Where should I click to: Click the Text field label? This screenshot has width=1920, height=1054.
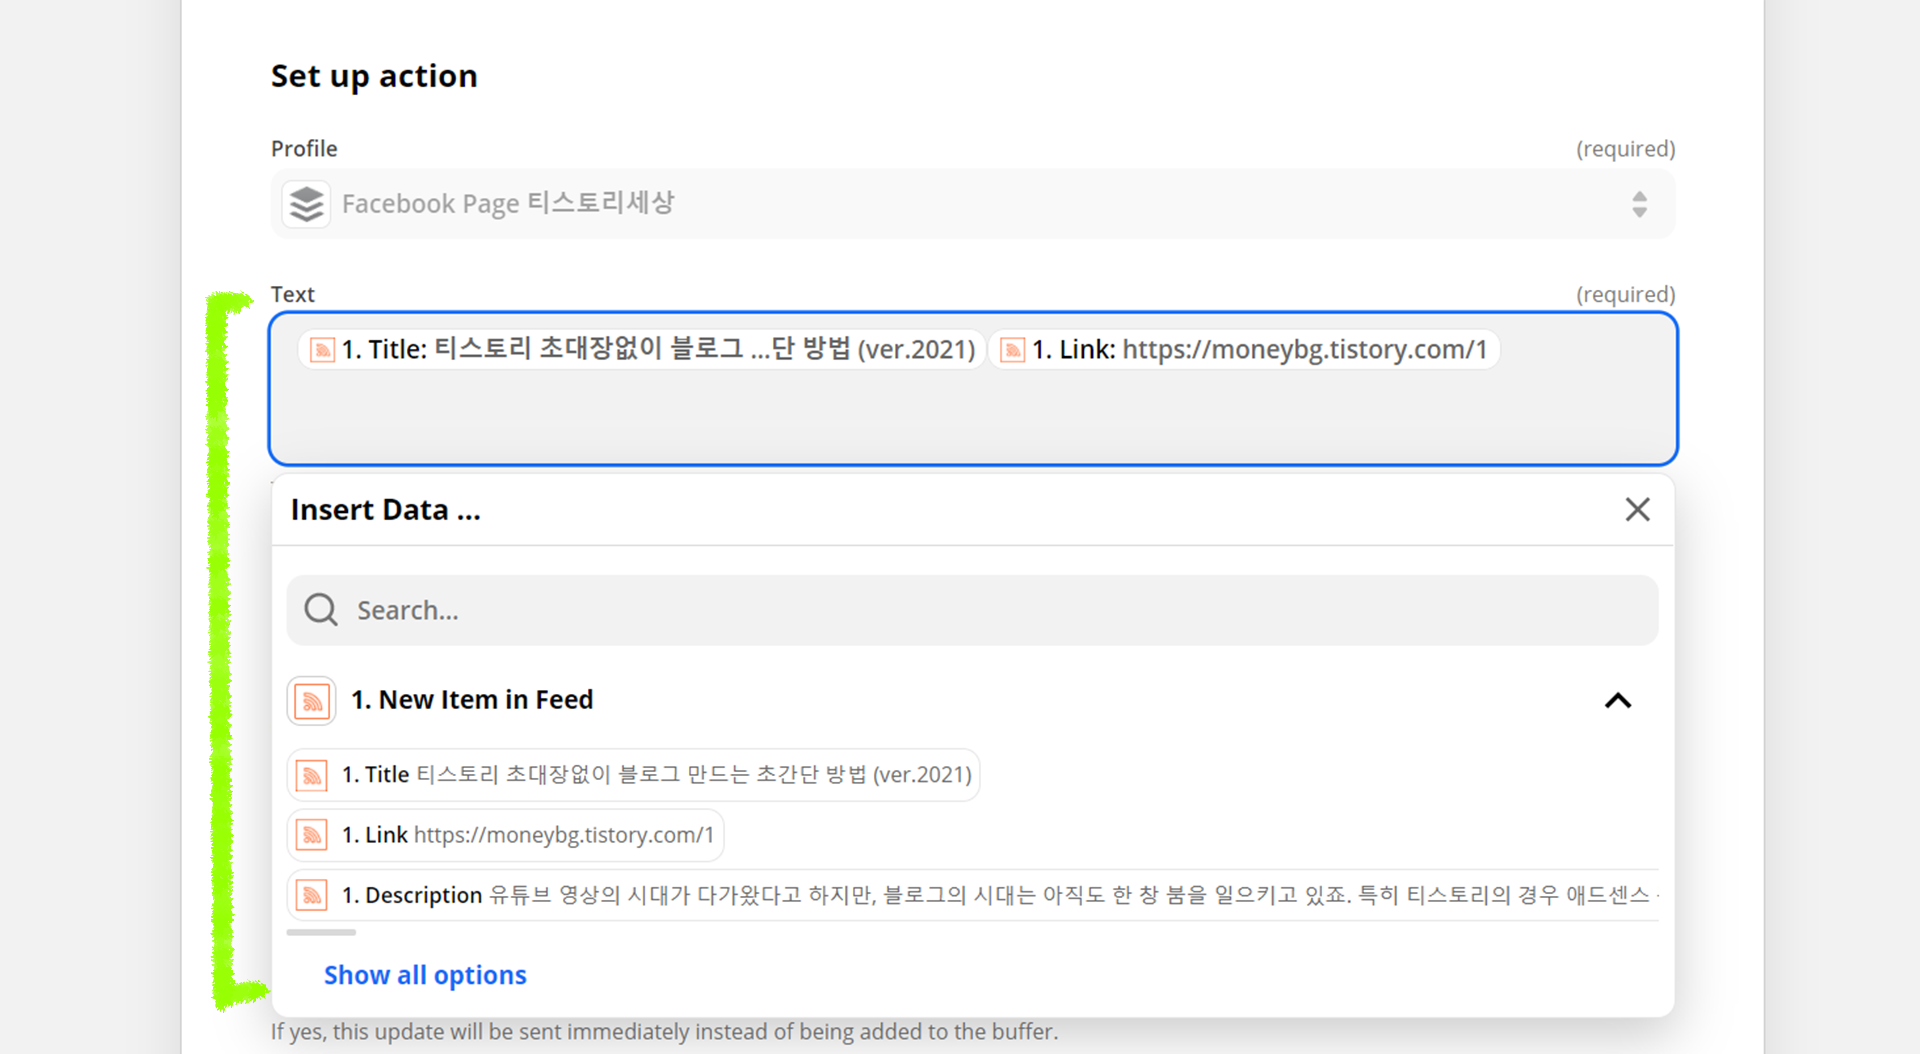coord(293,295)
